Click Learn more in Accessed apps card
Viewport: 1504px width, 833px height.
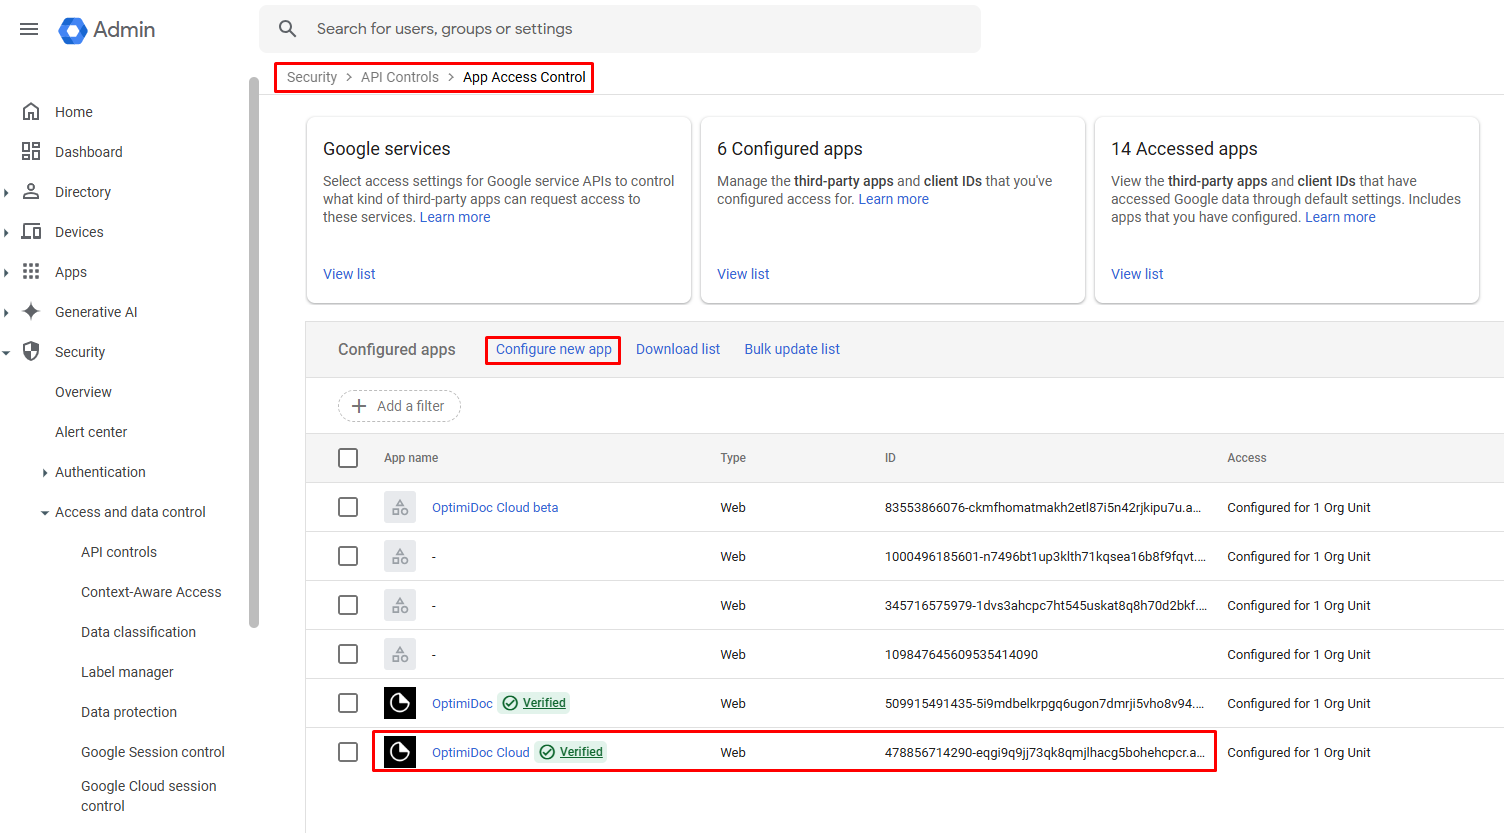1340,217
